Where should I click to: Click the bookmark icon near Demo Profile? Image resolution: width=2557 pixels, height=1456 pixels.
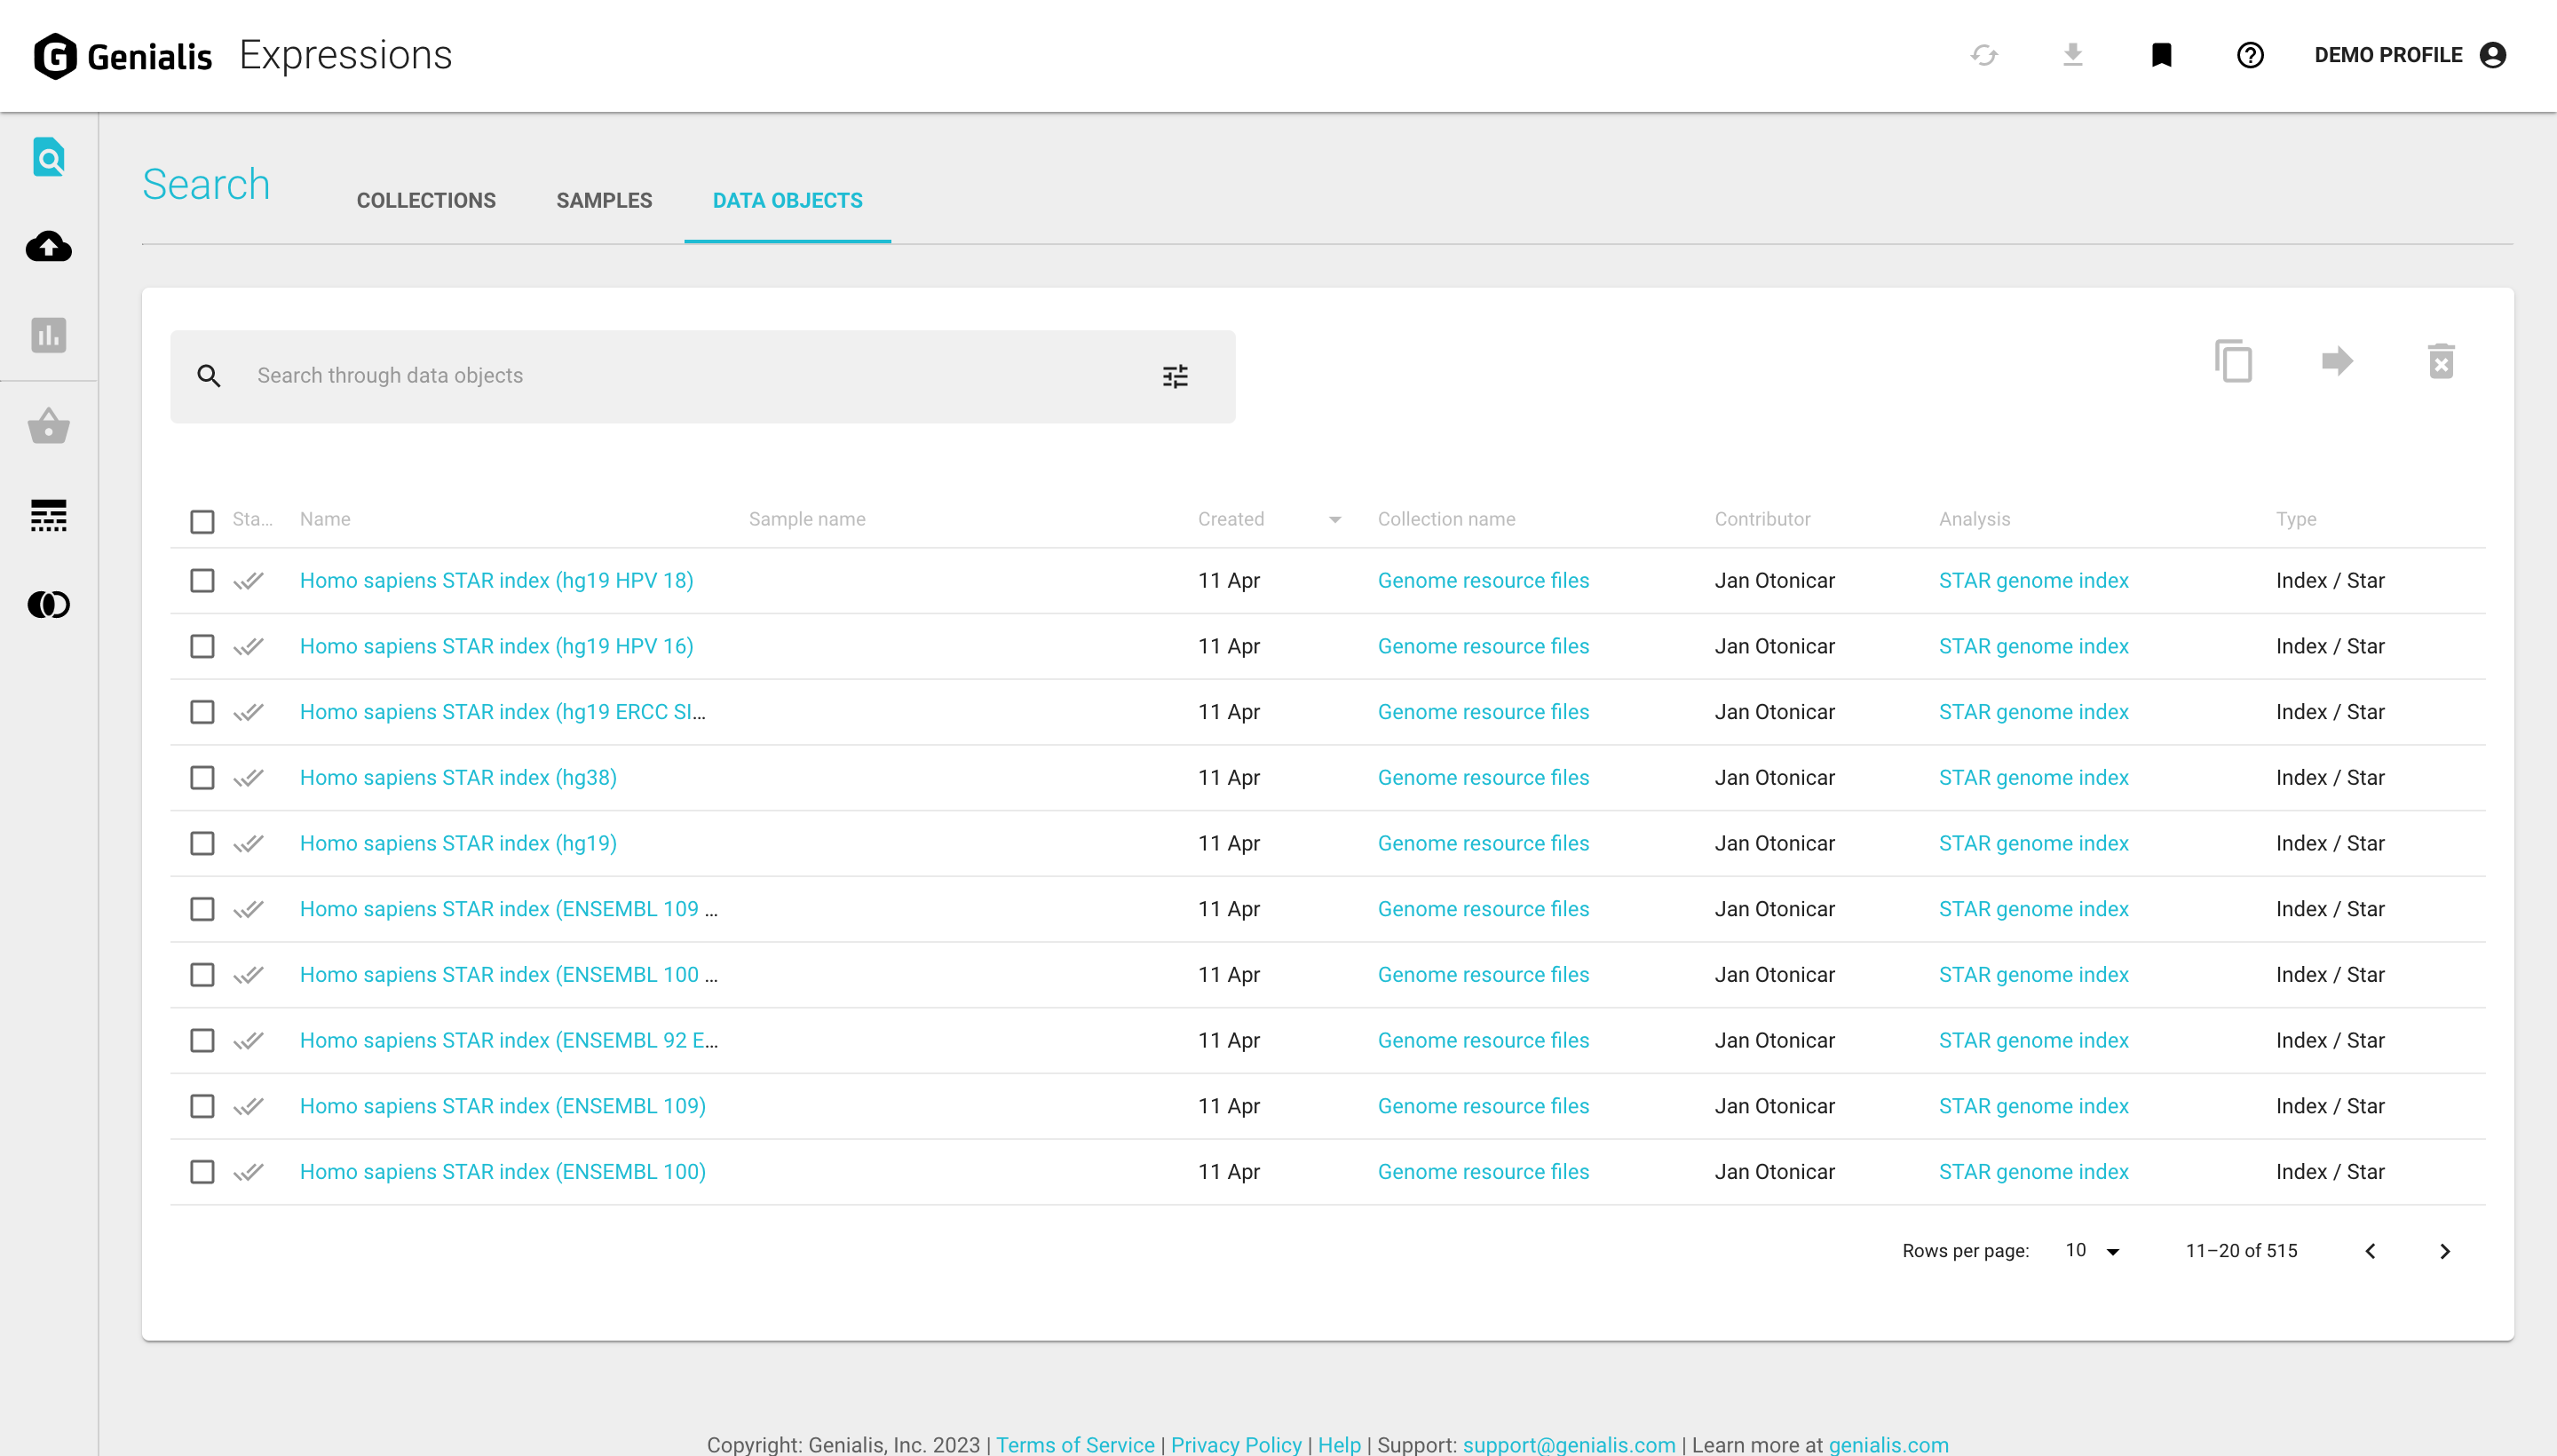[x=2162, y=55]
